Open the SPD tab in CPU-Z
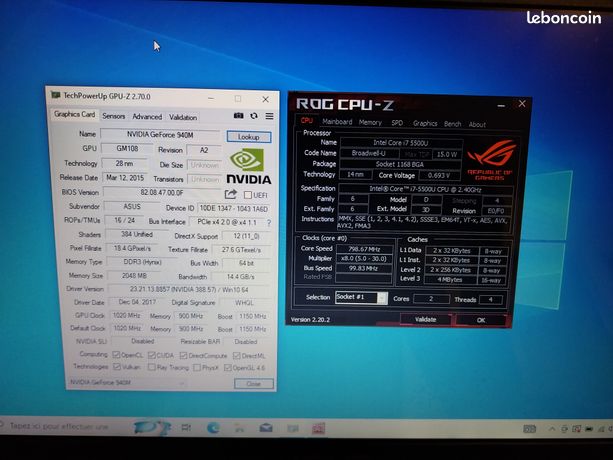This screenshot has height=460, width=613. [x=397, y=123]
